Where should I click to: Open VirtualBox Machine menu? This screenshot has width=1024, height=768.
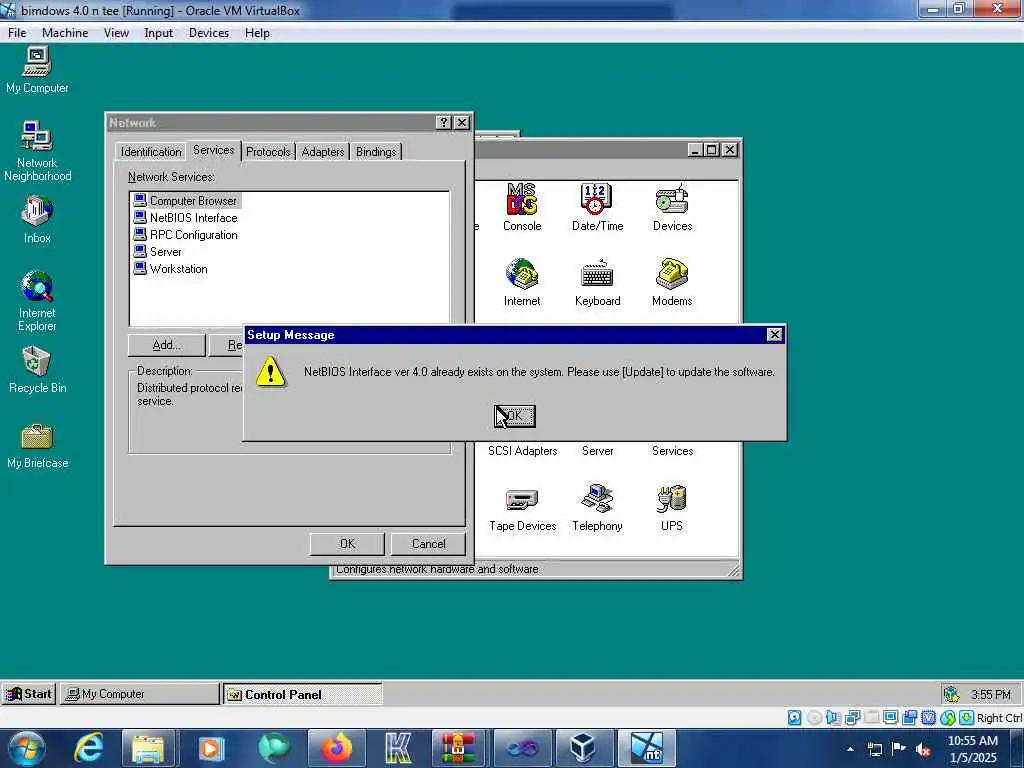point(65,33)
